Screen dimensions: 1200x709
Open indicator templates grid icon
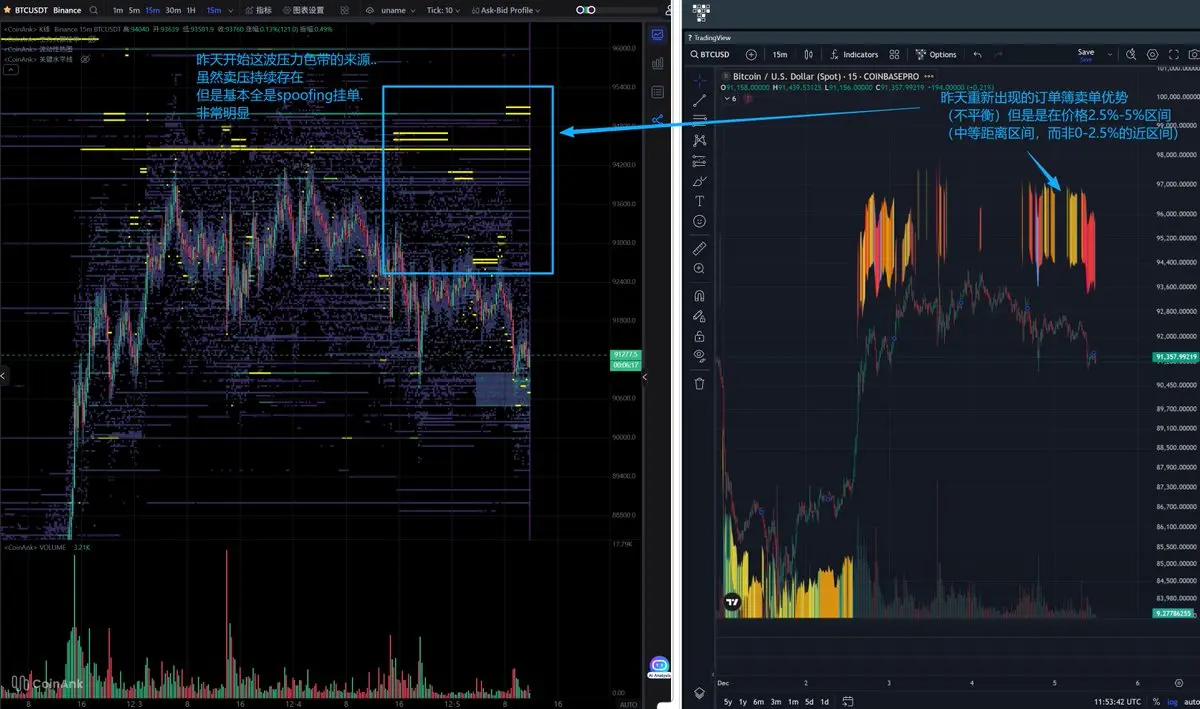pos(894,55)
